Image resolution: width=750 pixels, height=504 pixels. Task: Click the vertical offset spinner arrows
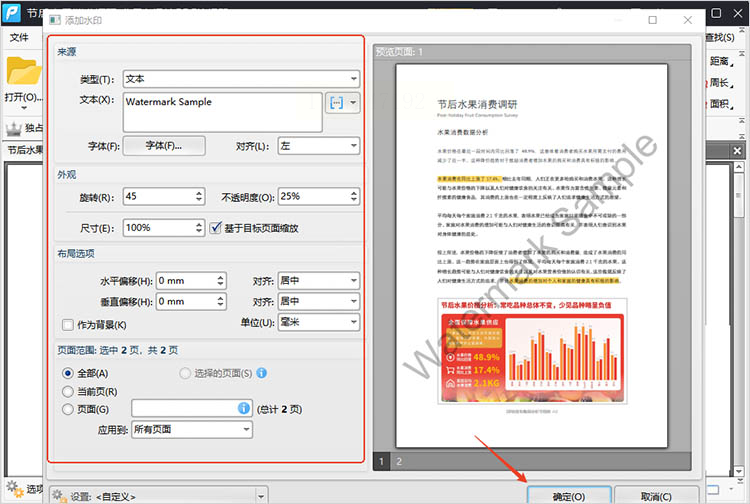click(220, 301)
